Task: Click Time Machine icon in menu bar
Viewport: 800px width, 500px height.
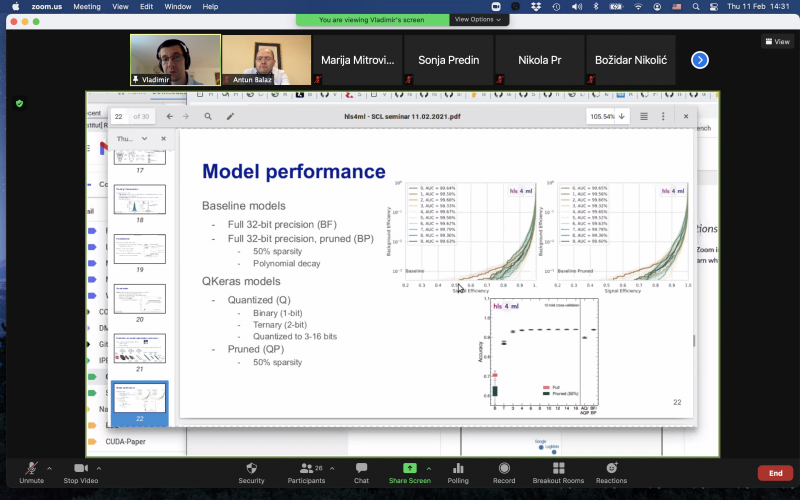Action: pyautogui.click(x=556, y=7)
